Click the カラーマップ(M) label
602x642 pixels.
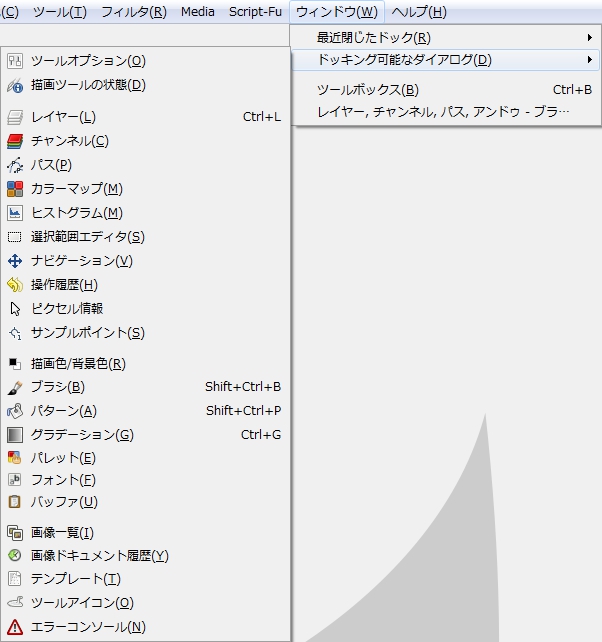[x=77, y=189]
